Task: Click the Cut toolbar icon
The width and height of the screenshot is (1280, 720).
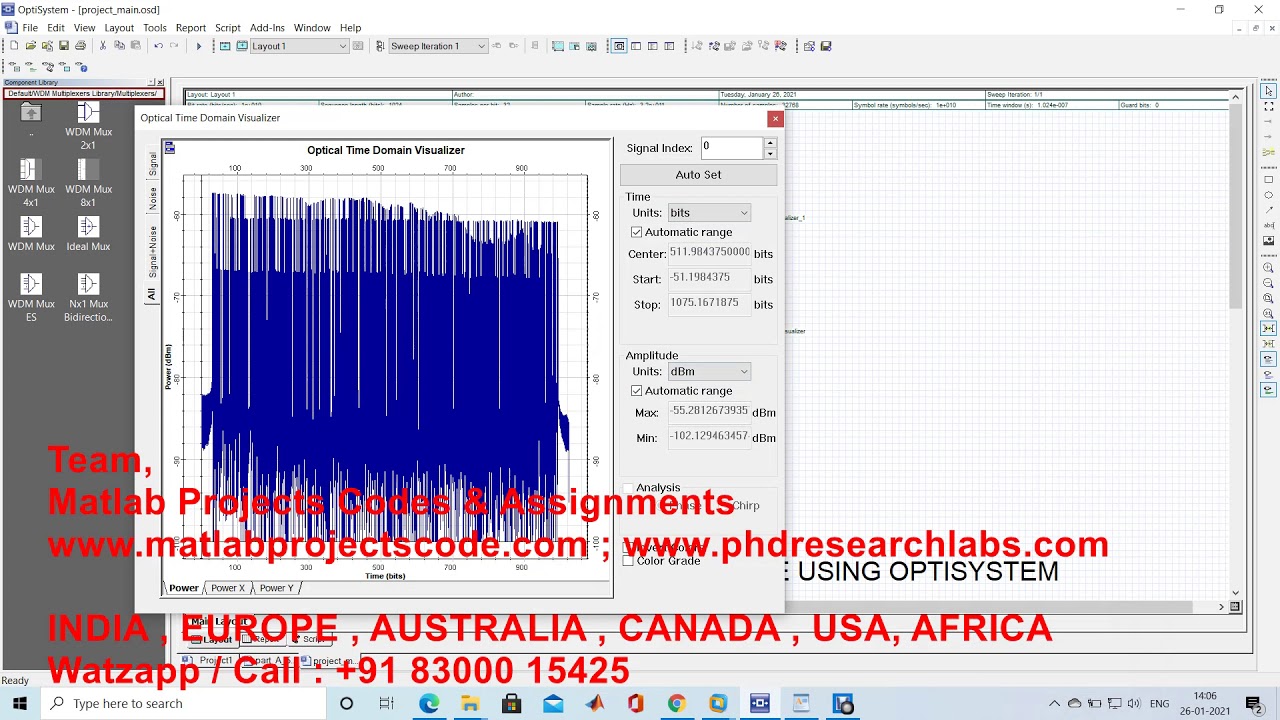Action: pyautogui.click(x=102, y=46)
